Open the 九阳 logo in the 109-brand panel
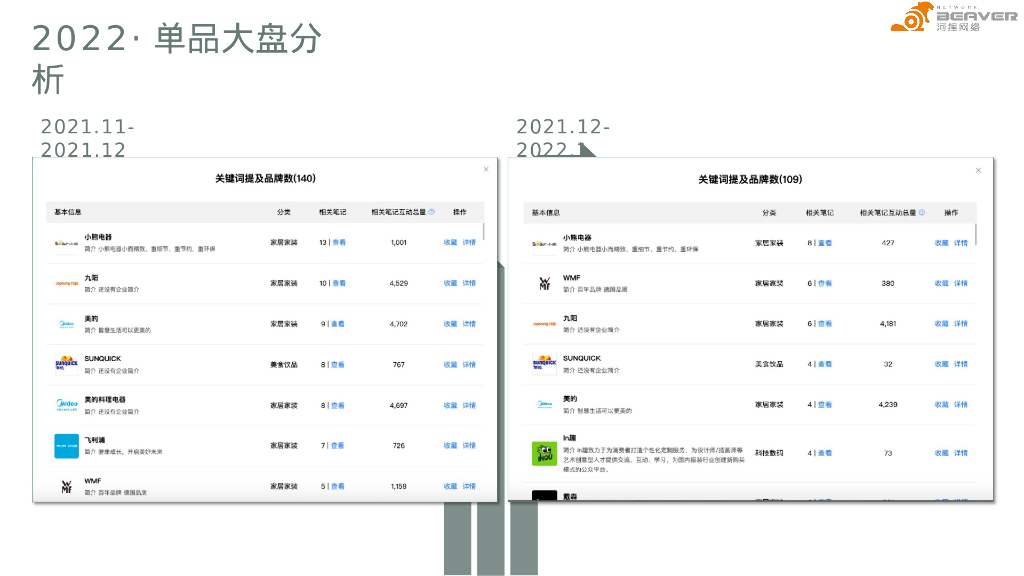This screenshot has height=576, width=1024. (545, 324)
